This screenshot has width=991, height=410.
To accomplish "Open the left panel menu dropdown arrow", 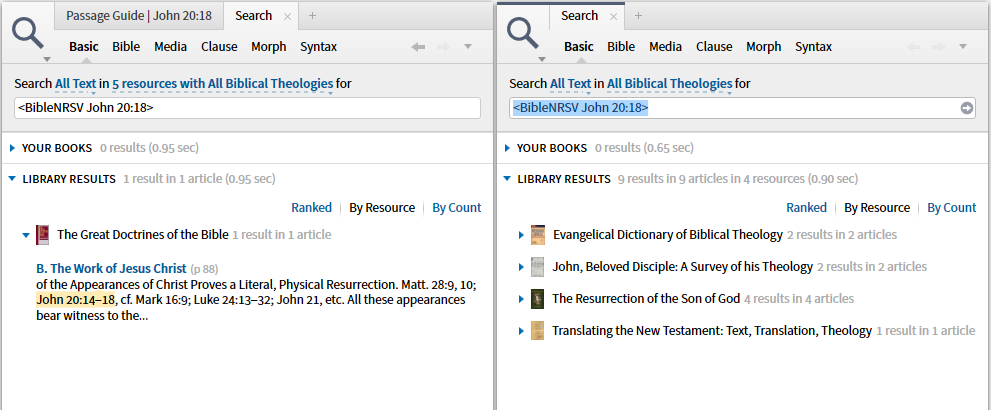I will (468, 47).
